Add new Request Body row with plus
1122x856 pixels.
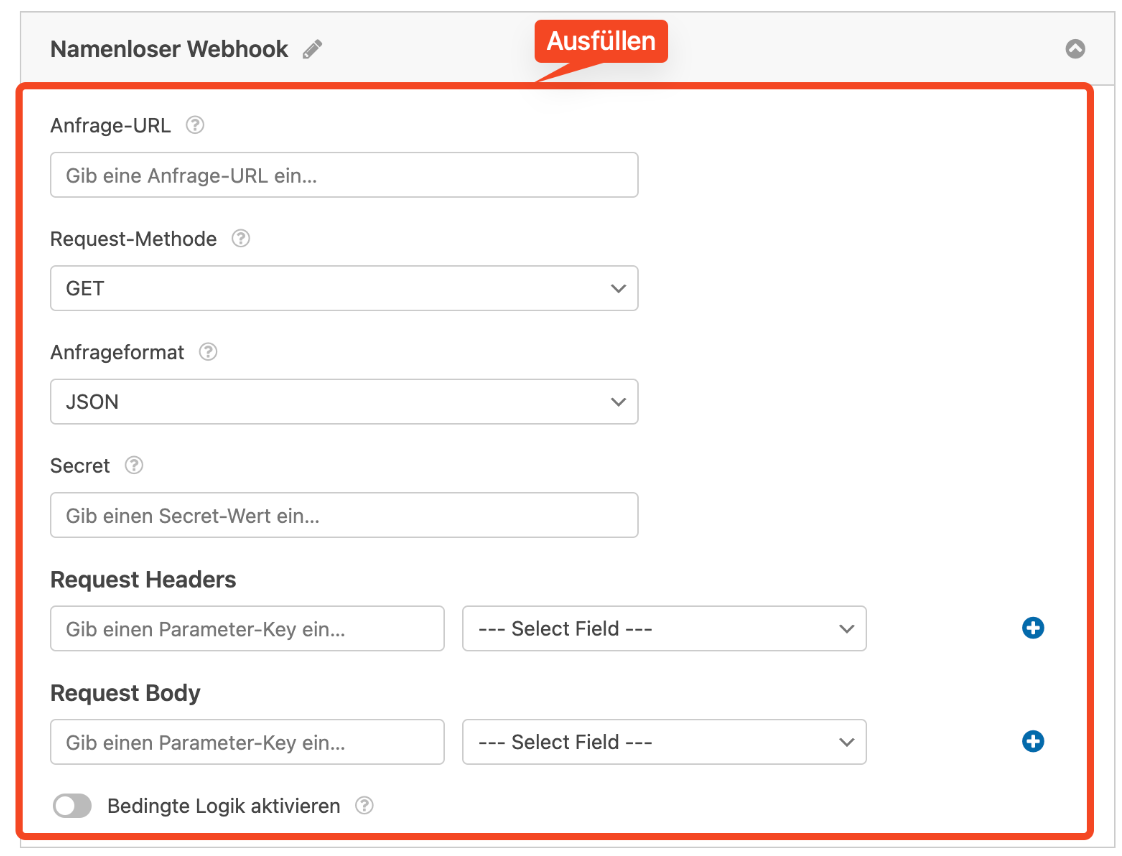pyautogui.click(x=1033, y=742)
